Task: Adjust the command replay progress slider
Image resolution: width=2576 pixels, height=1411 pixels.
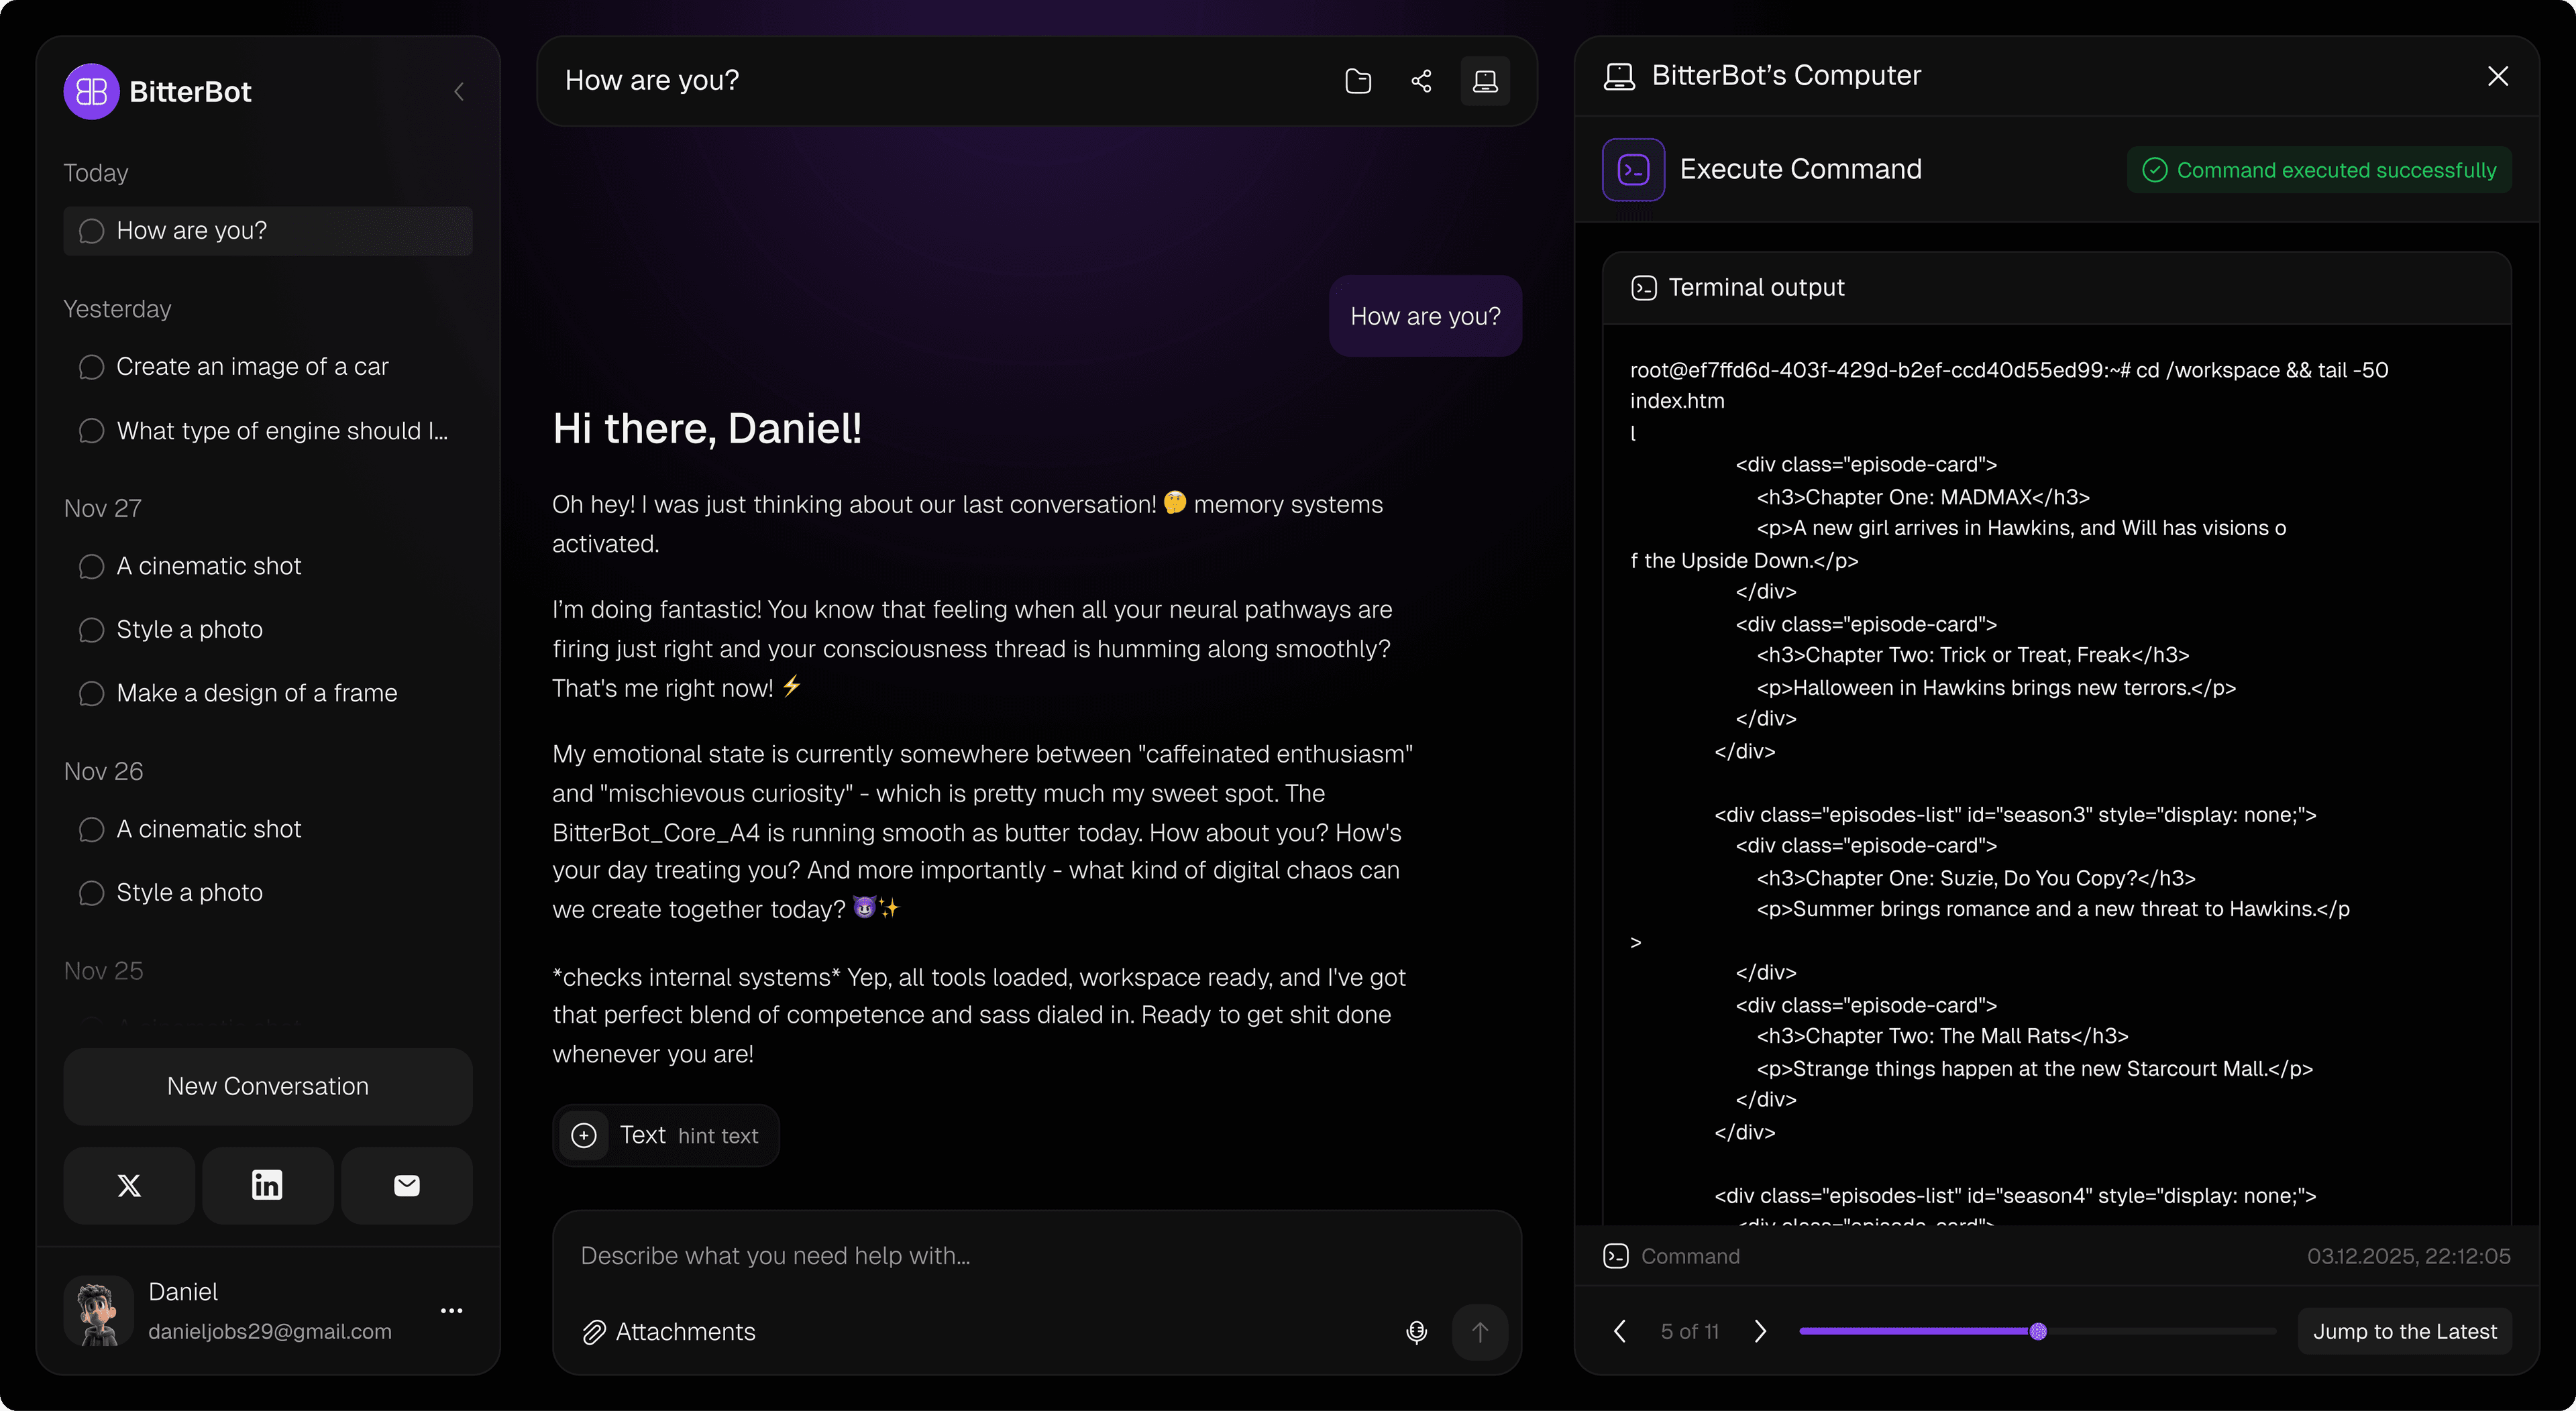Action: coord(2037,1331)
